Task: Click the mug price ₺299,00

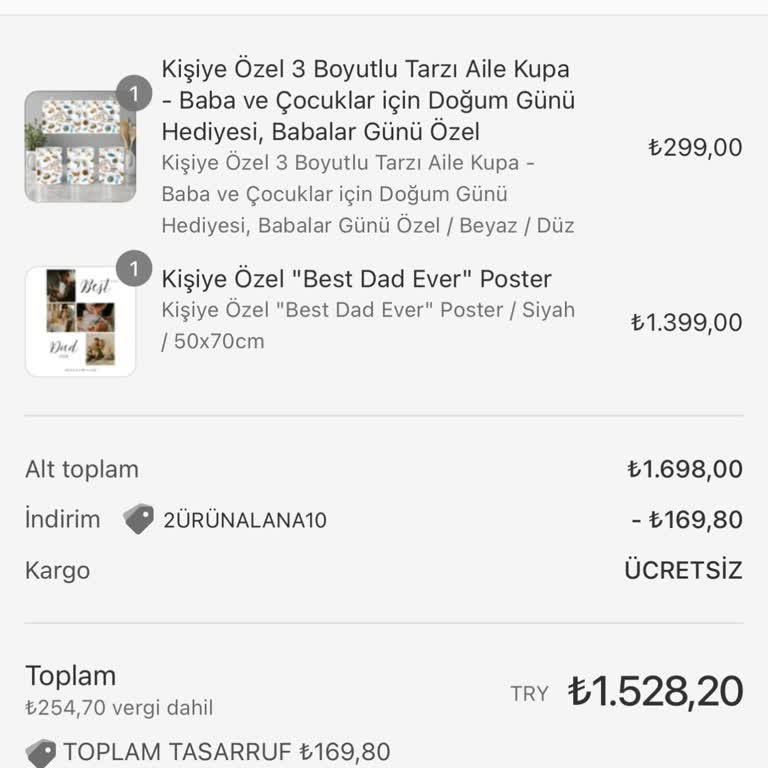Action: click(x=695, y=148)
